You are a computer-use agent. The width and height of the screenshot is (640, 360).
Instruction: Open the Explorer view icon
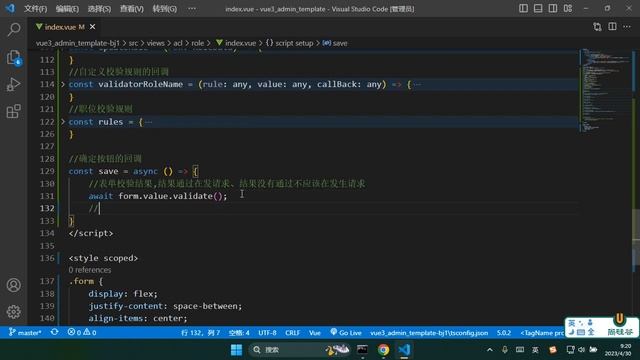[x=13, y=58]
